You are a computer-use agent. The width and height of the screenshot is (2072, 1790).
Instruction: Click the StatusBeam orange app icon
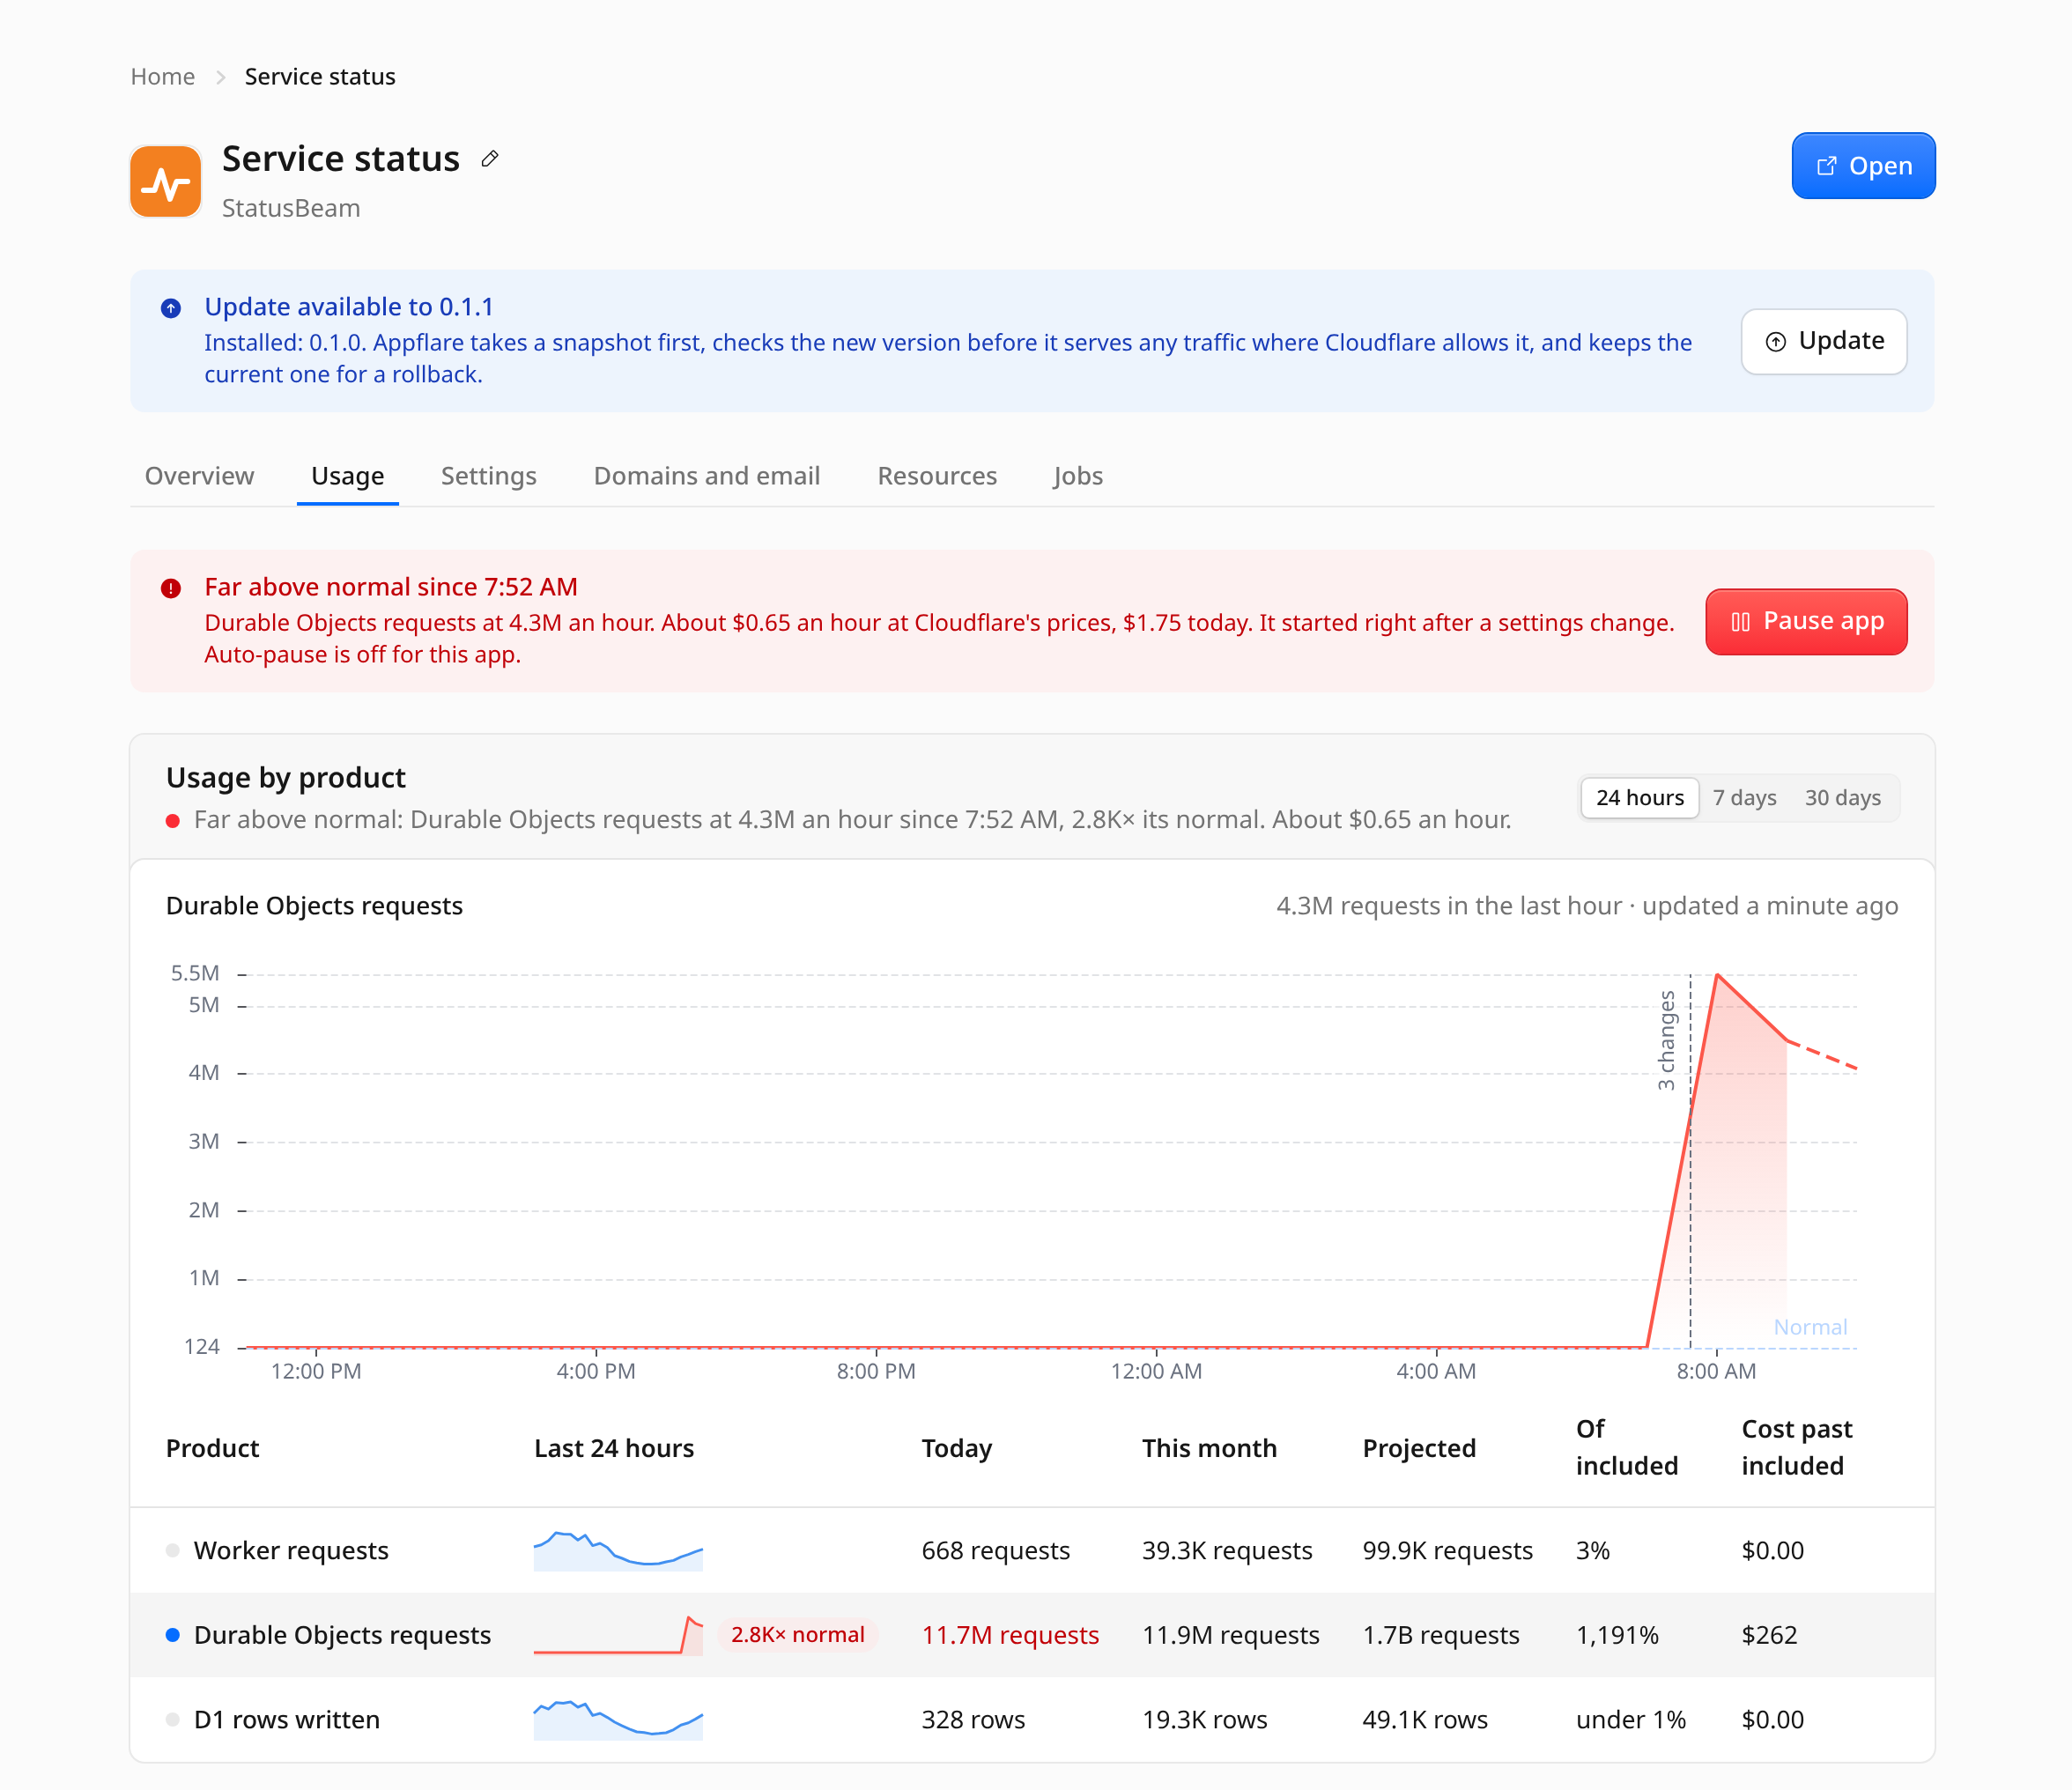[166, 181]
